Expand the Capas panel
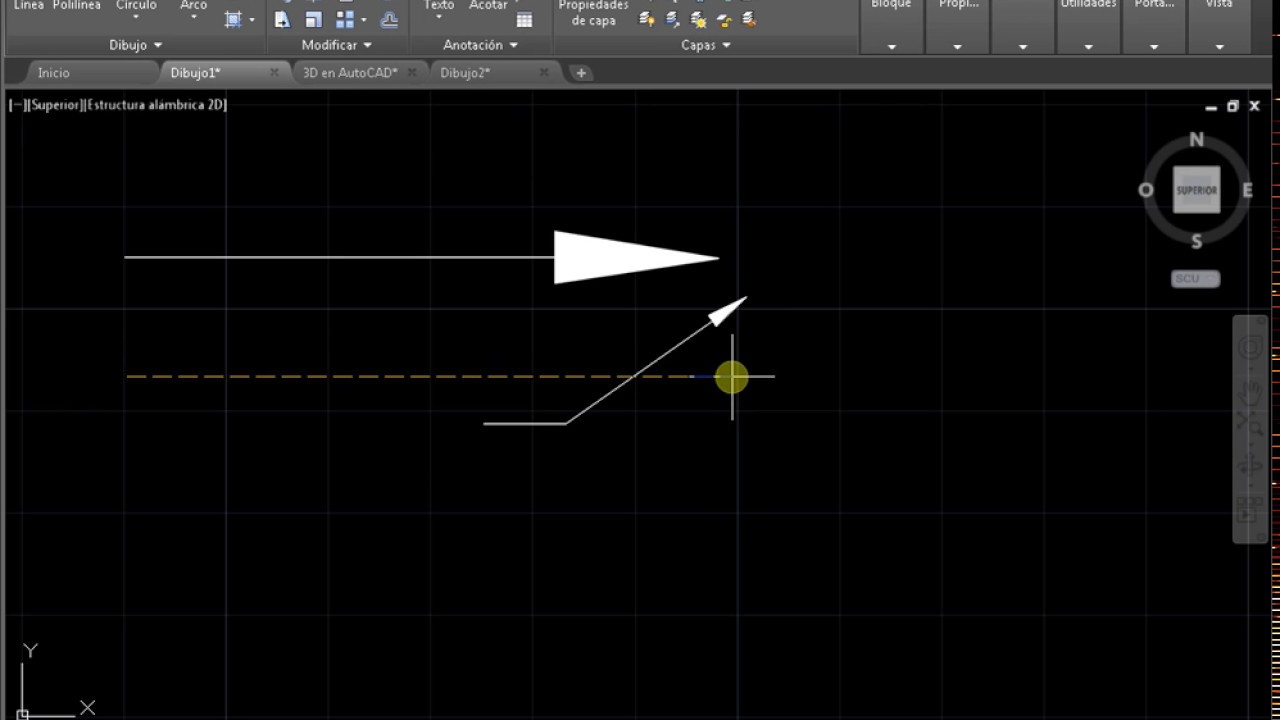 [x=706, y=45]
